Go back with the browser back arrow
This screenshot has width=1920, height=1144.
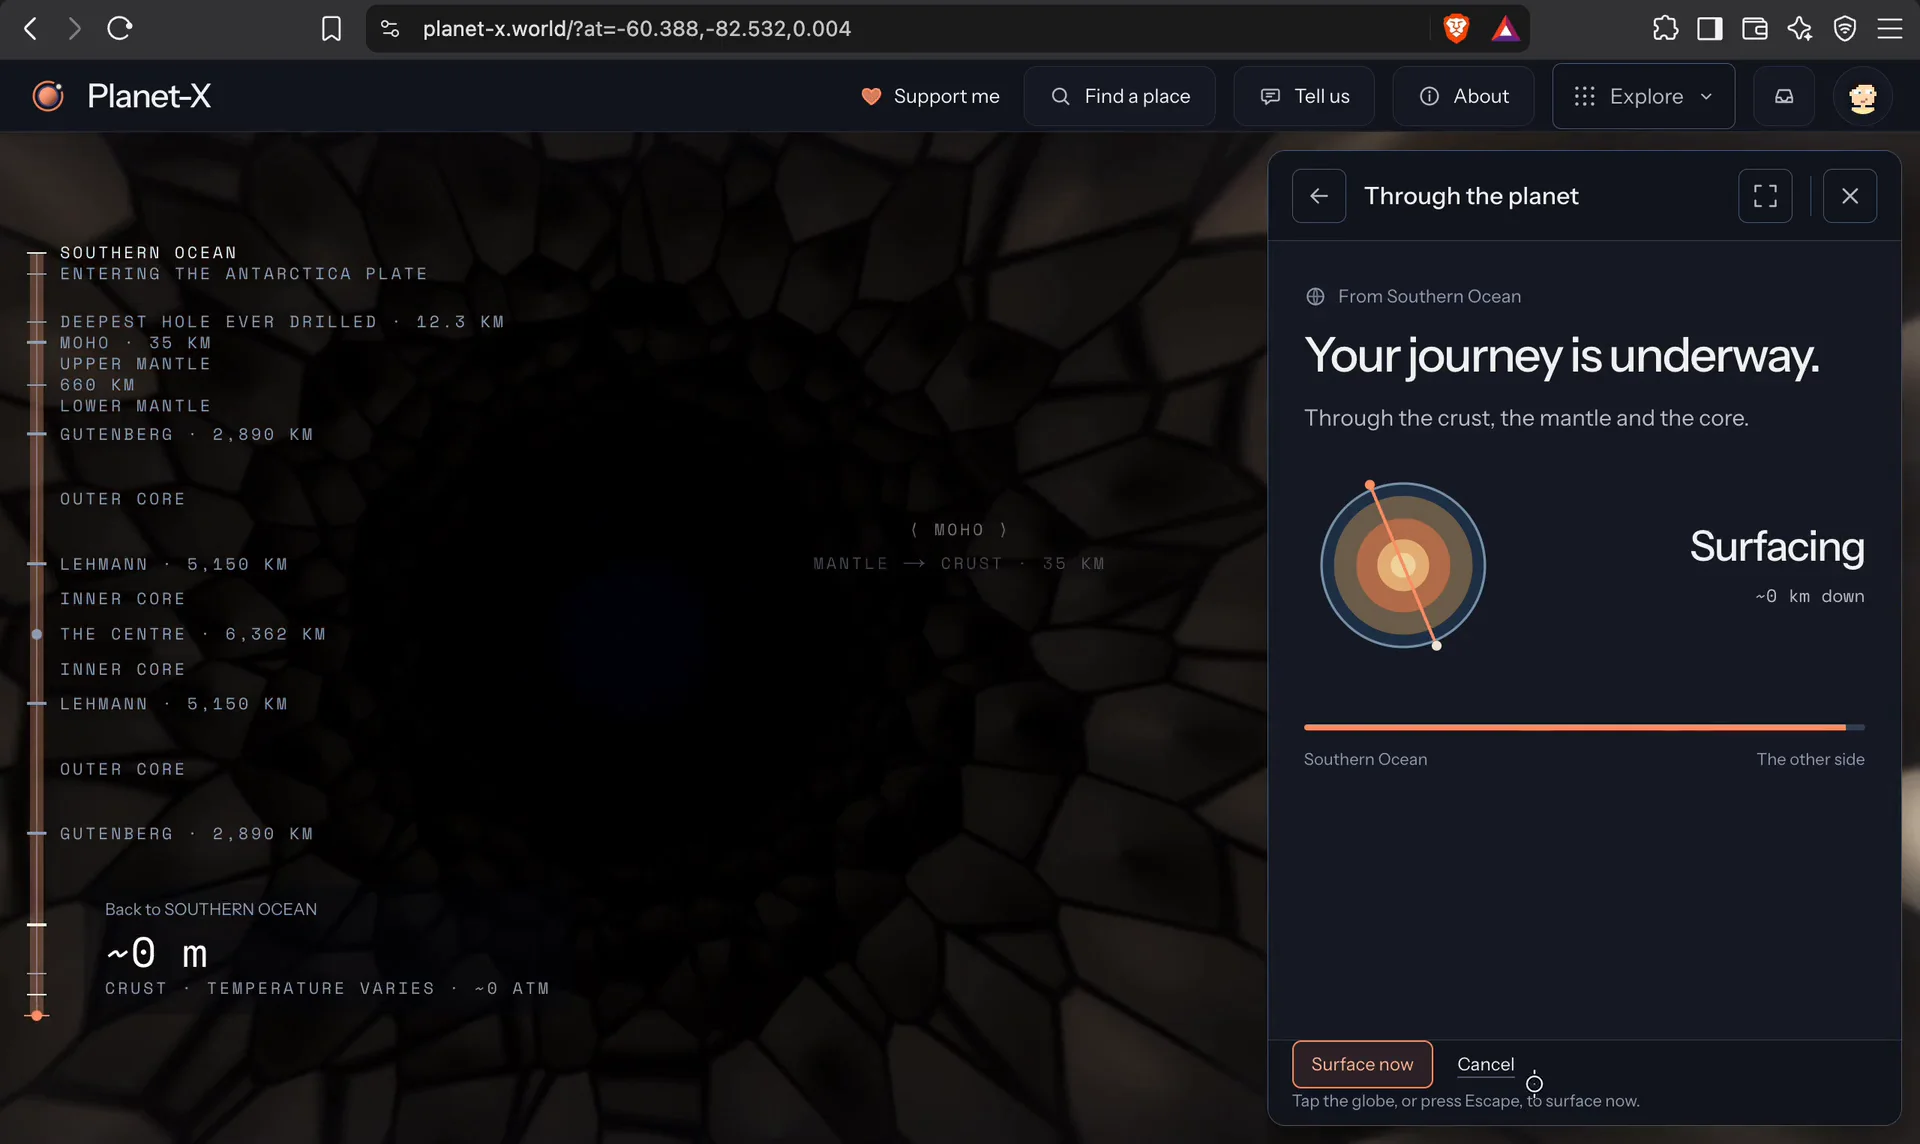pyautogui.click(x=31, y=28)
